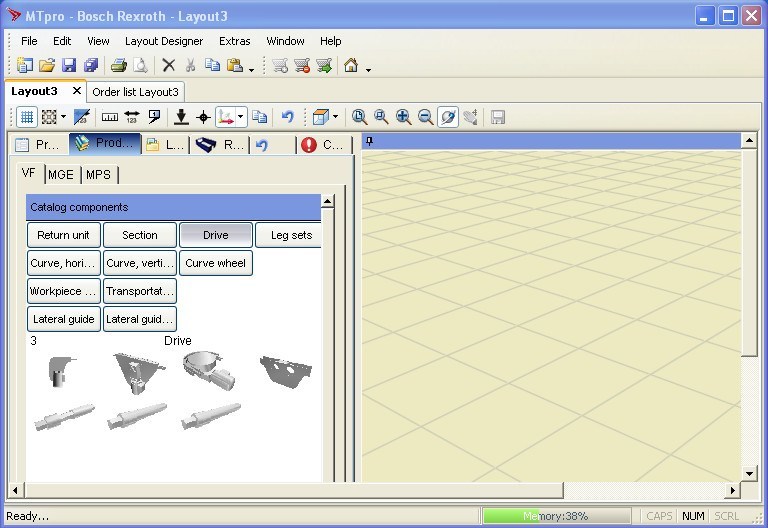Click the shopping cart remove icon
The height and width of the screenshot is (528, 768).
(302, 65)
